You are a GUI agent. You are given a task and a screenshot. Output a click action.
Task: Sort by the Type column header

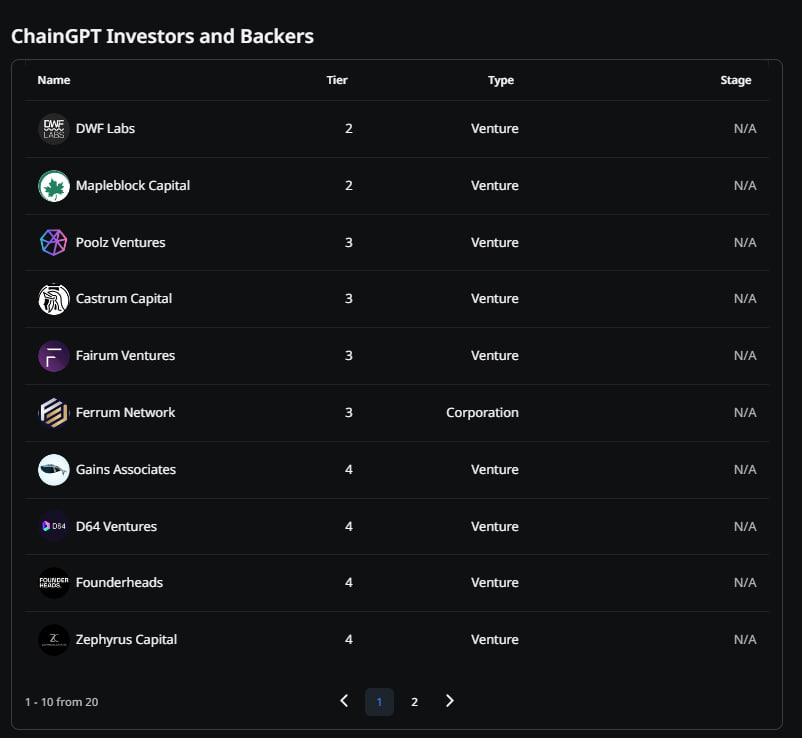(x=501, y=80)
